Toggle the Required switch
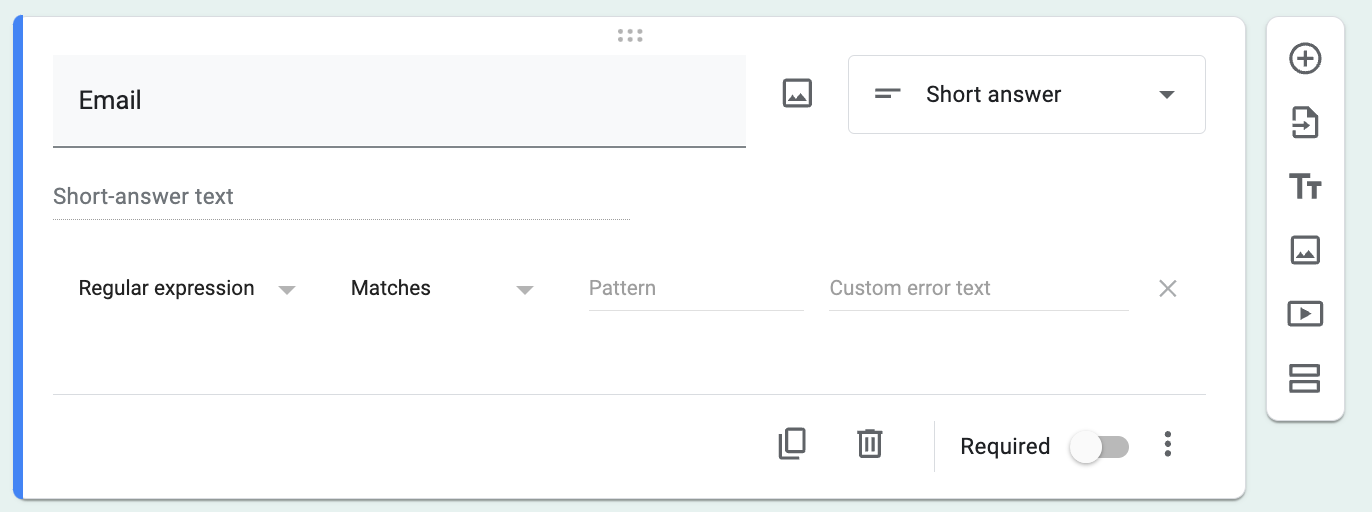 (x=1099, y=447)
